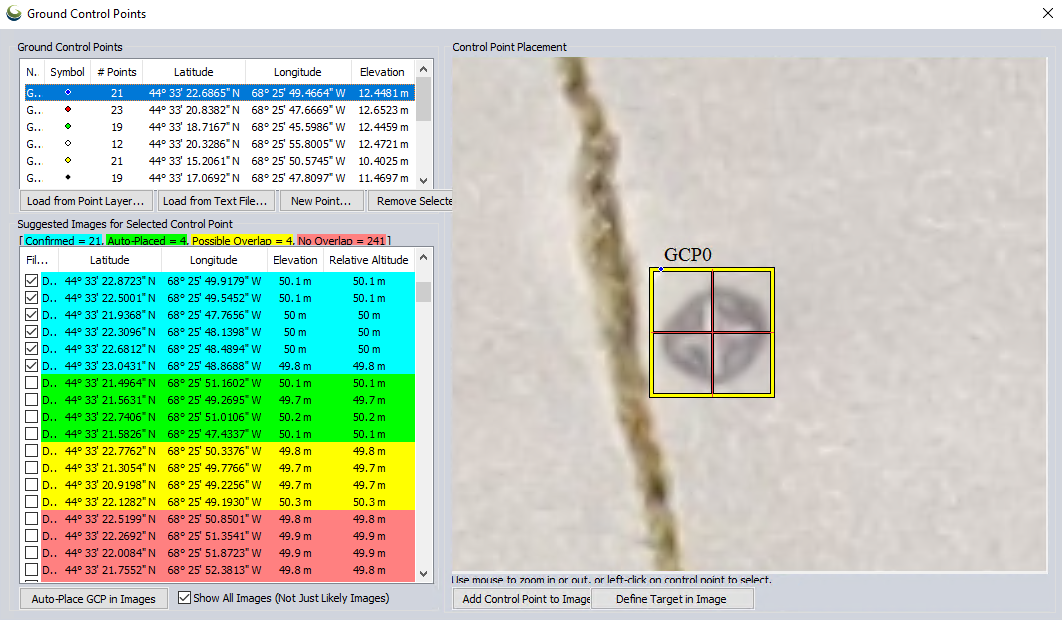1062x620 pixels.
Task: Check the image at latitude 44° 33' 21.3054" N
Action: click(31, 468)
